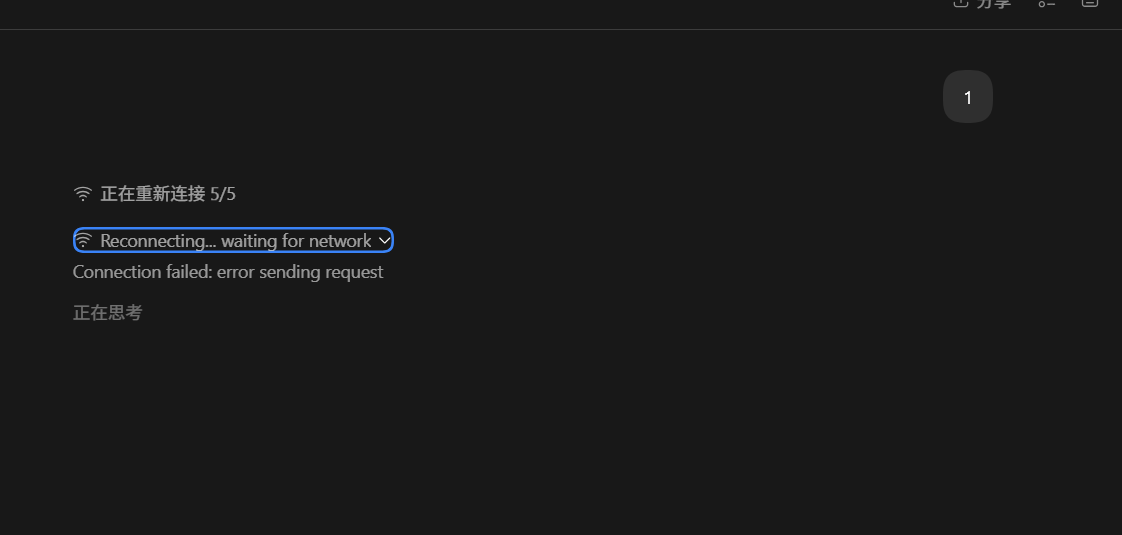Click the "error sending request" message portion
The image size is (1122, 535).
pyautogui.click(x=301, y=273)
